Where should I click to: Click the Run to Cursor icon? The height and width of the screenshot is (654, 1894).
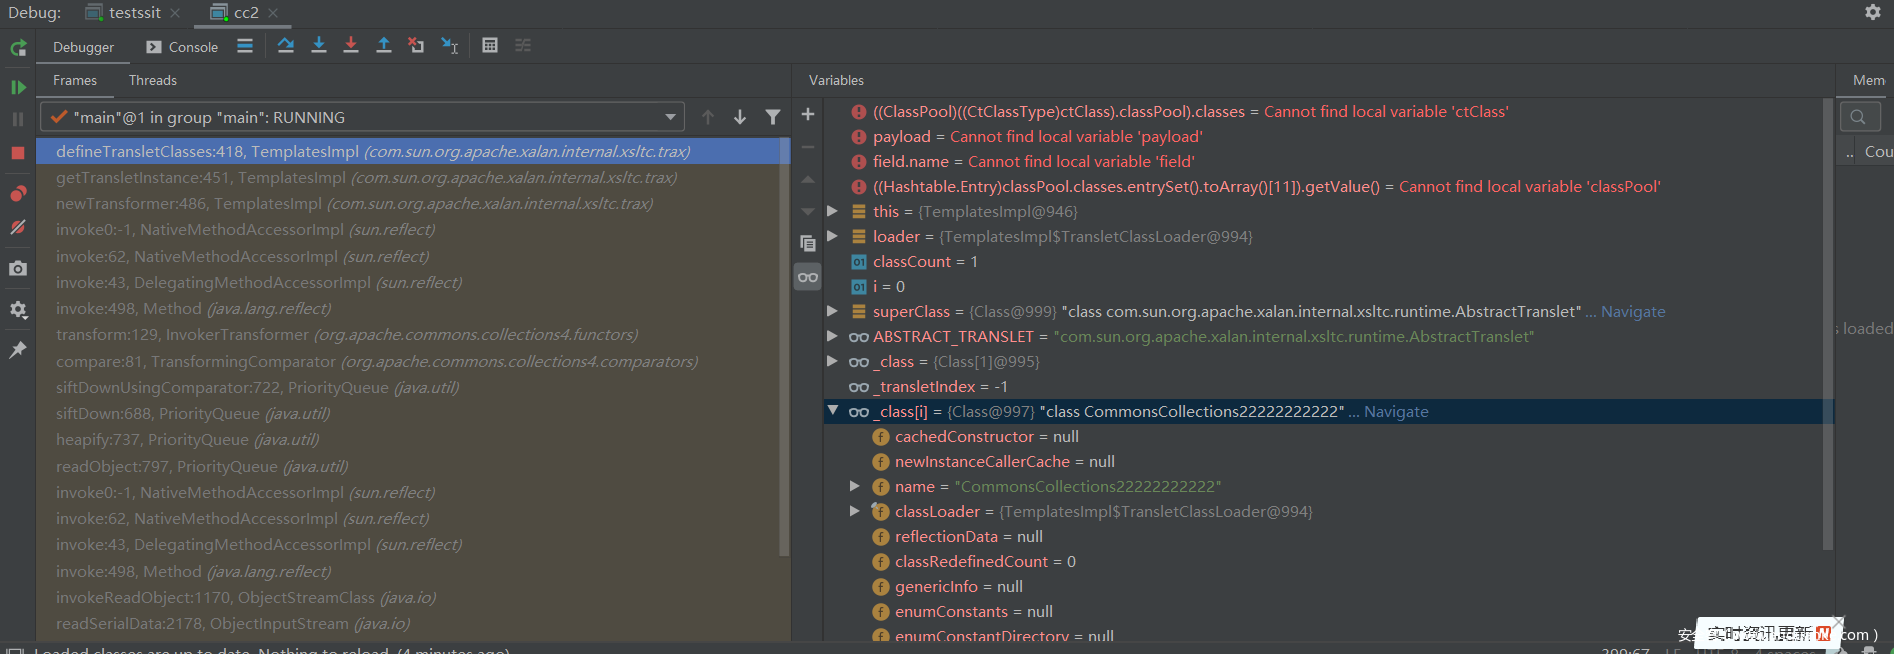[450, 46]
